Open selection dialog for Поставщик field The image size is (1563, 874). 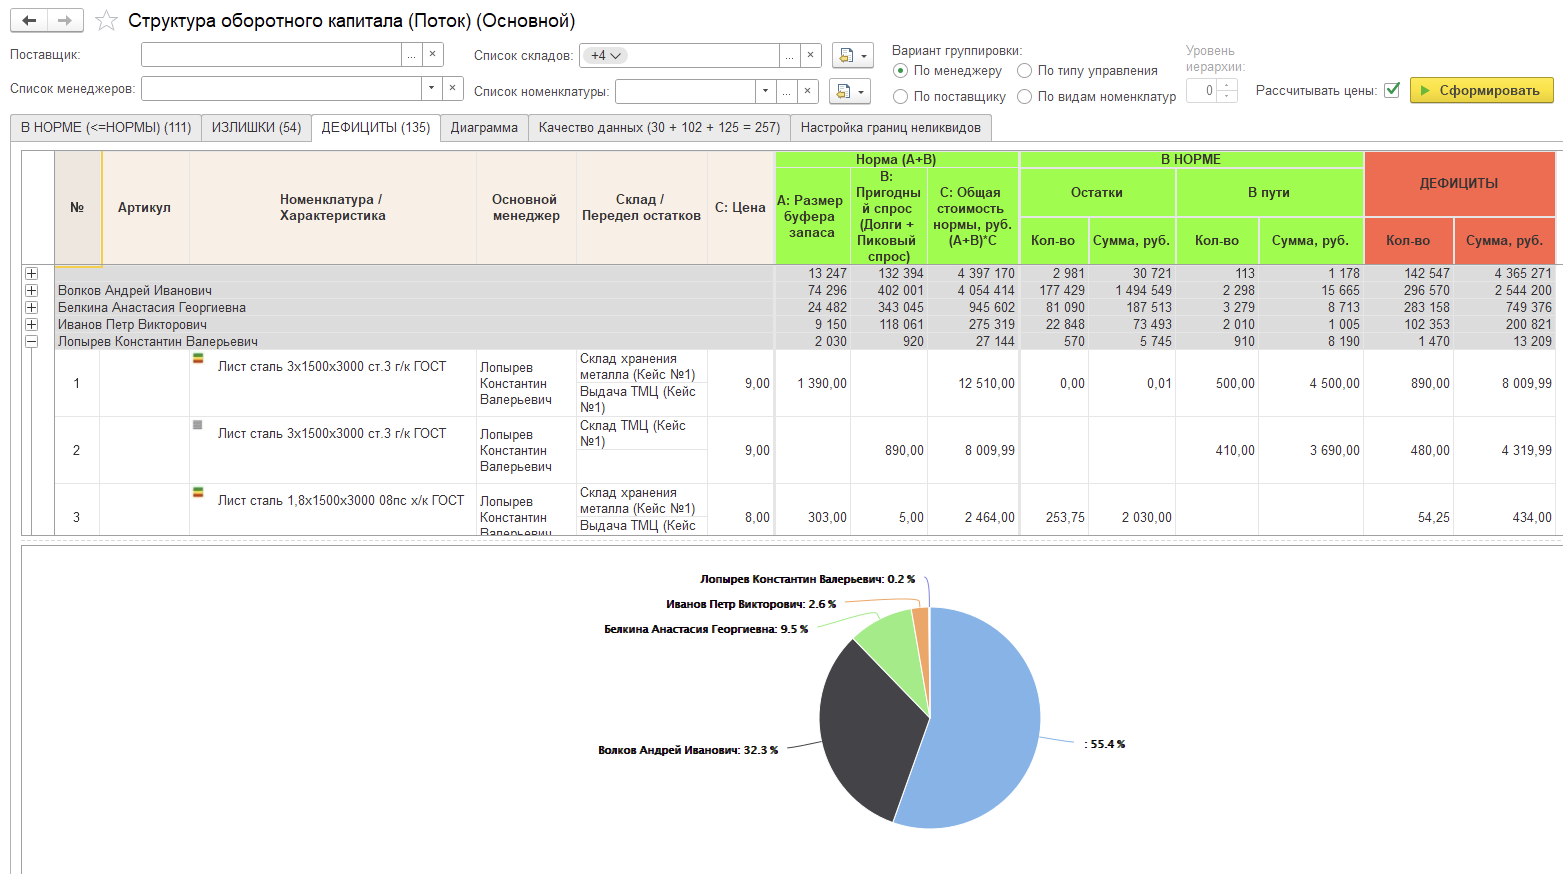[411, 55]
